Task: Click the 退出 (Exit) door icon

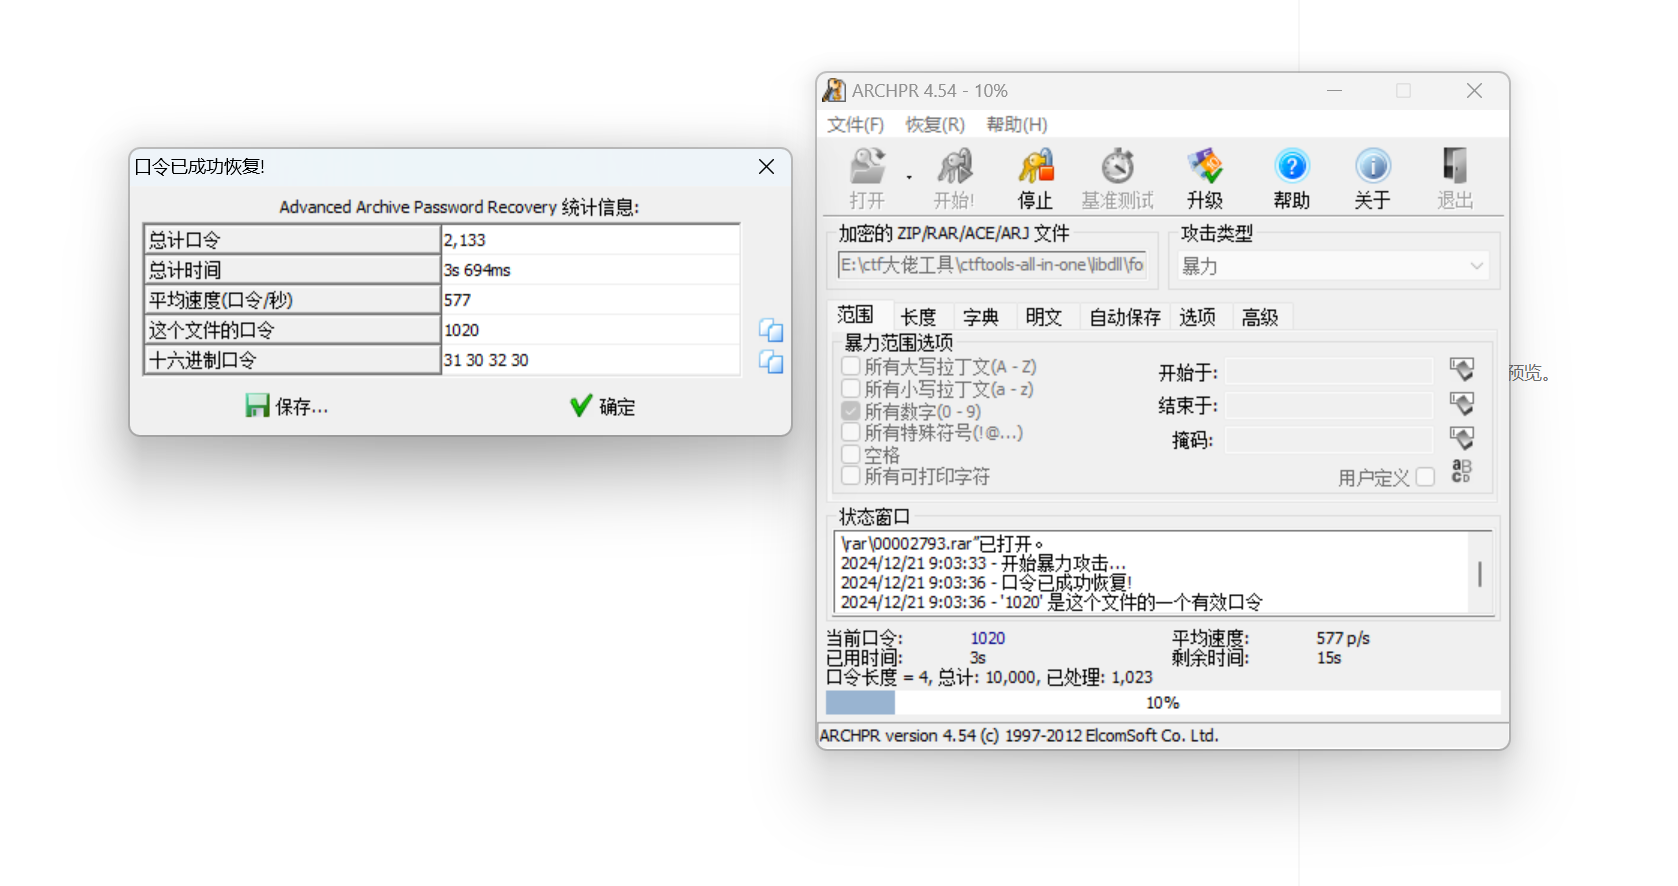Action: click(x=1455, y=178)
